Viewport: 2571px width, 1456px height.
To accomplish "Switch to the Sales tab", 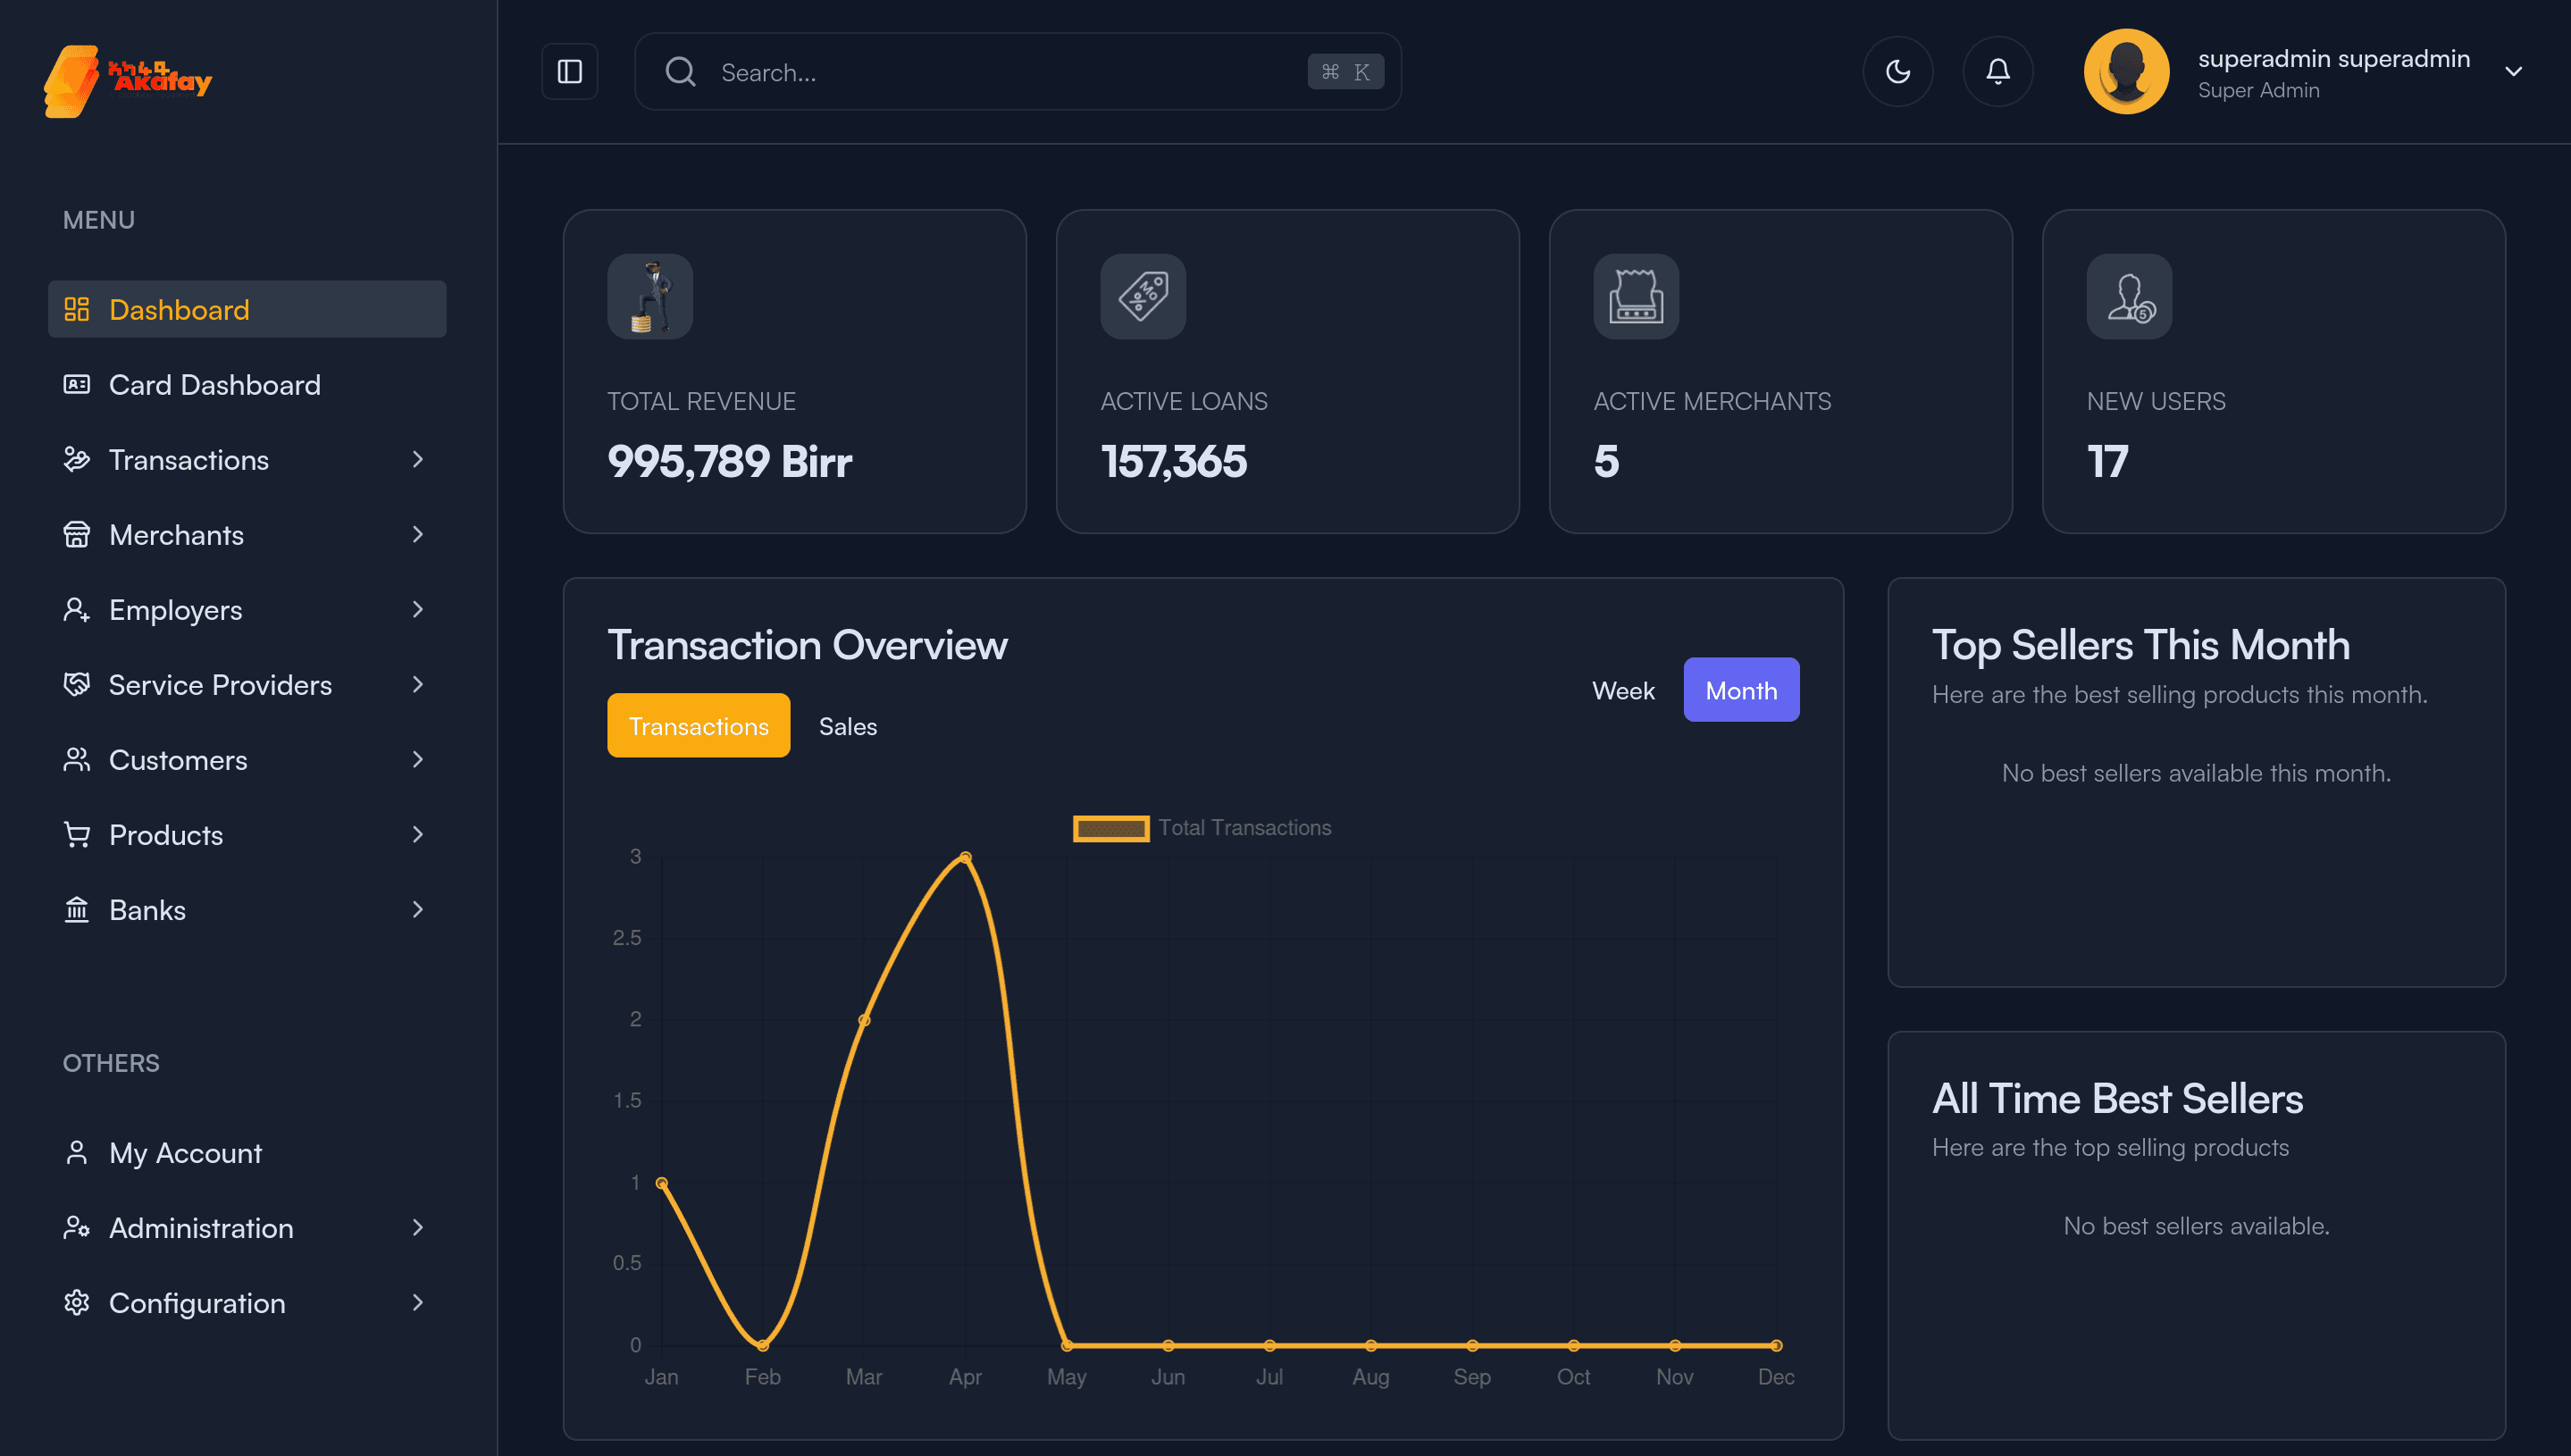I will click(848, 726).
